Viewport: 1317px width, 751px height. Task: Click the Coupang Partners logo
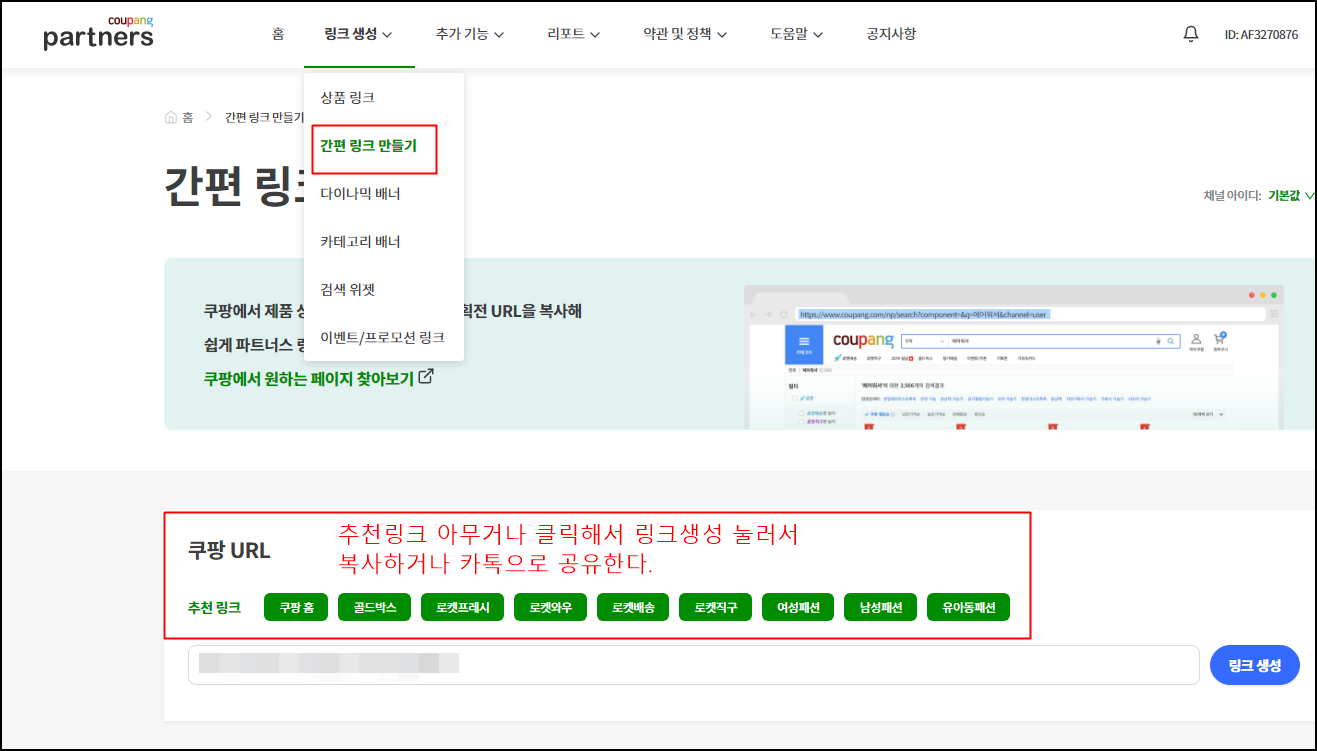(98, 33)
